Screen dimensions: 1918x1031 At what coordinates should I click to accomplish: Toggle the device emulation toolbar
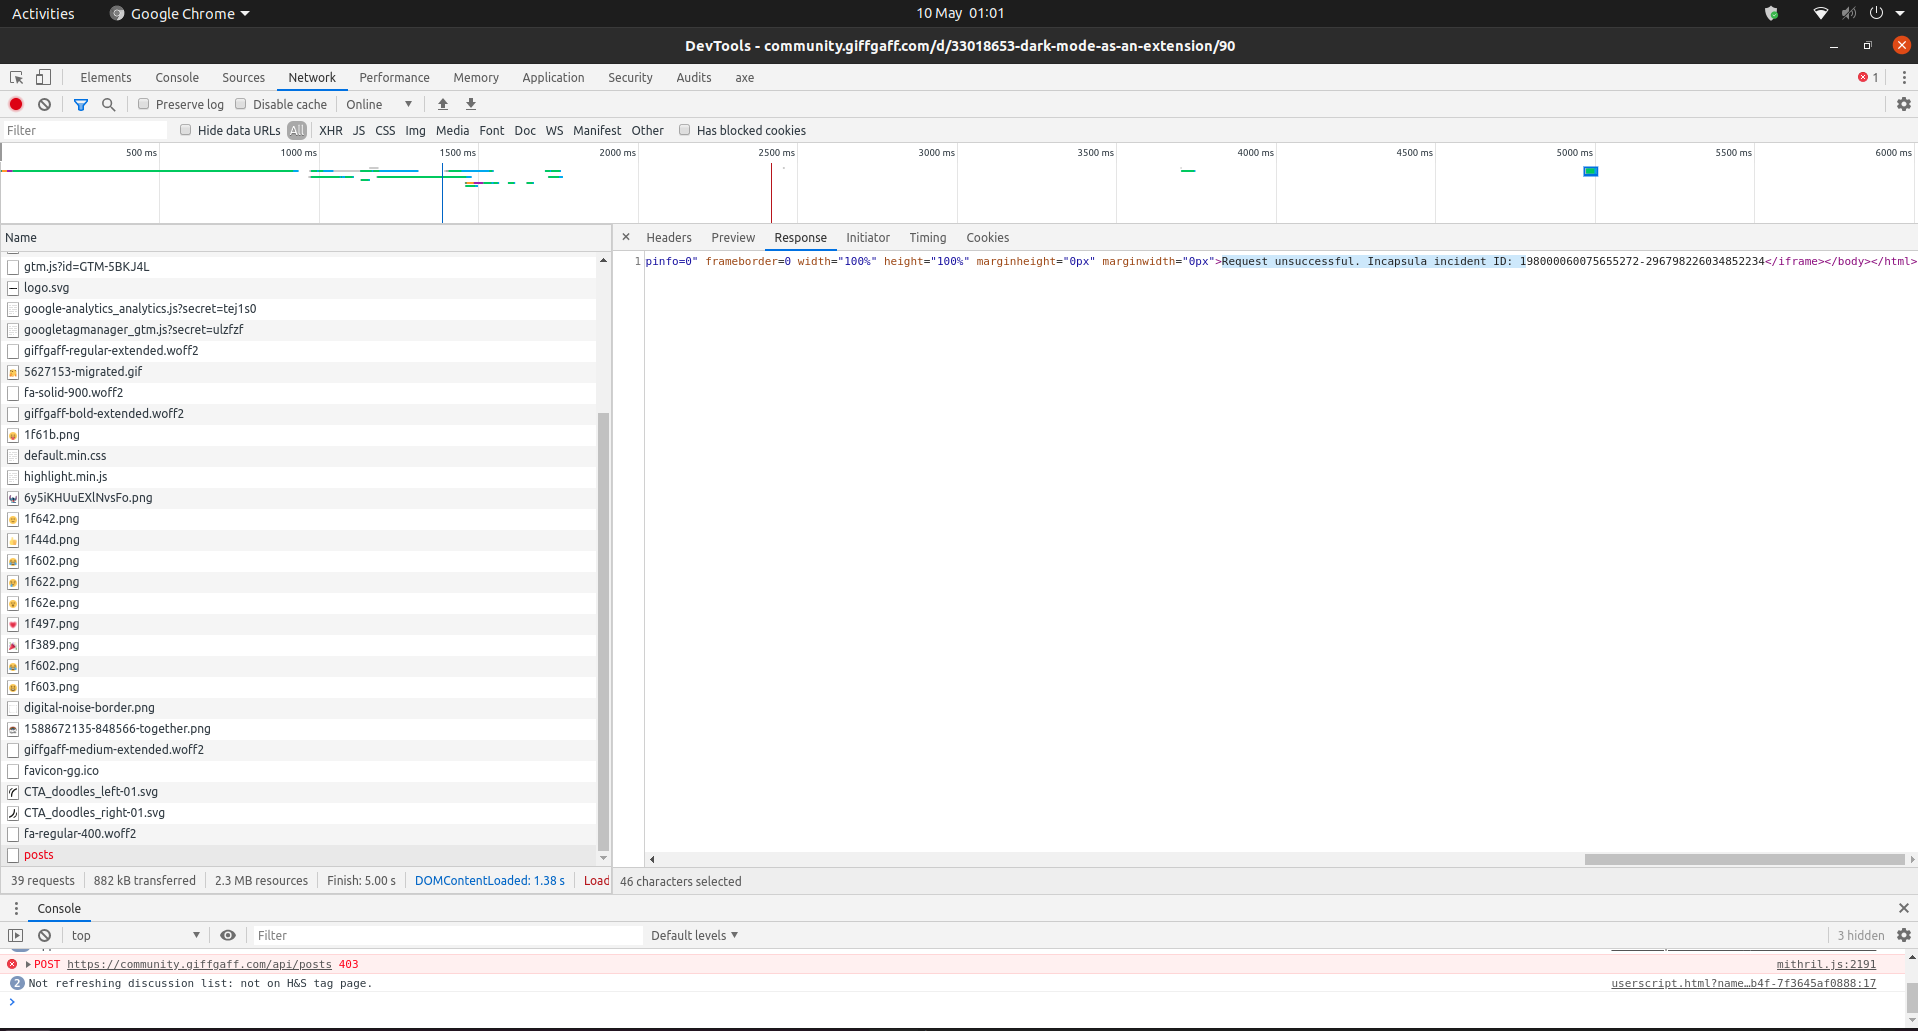[x=42, y=77]
